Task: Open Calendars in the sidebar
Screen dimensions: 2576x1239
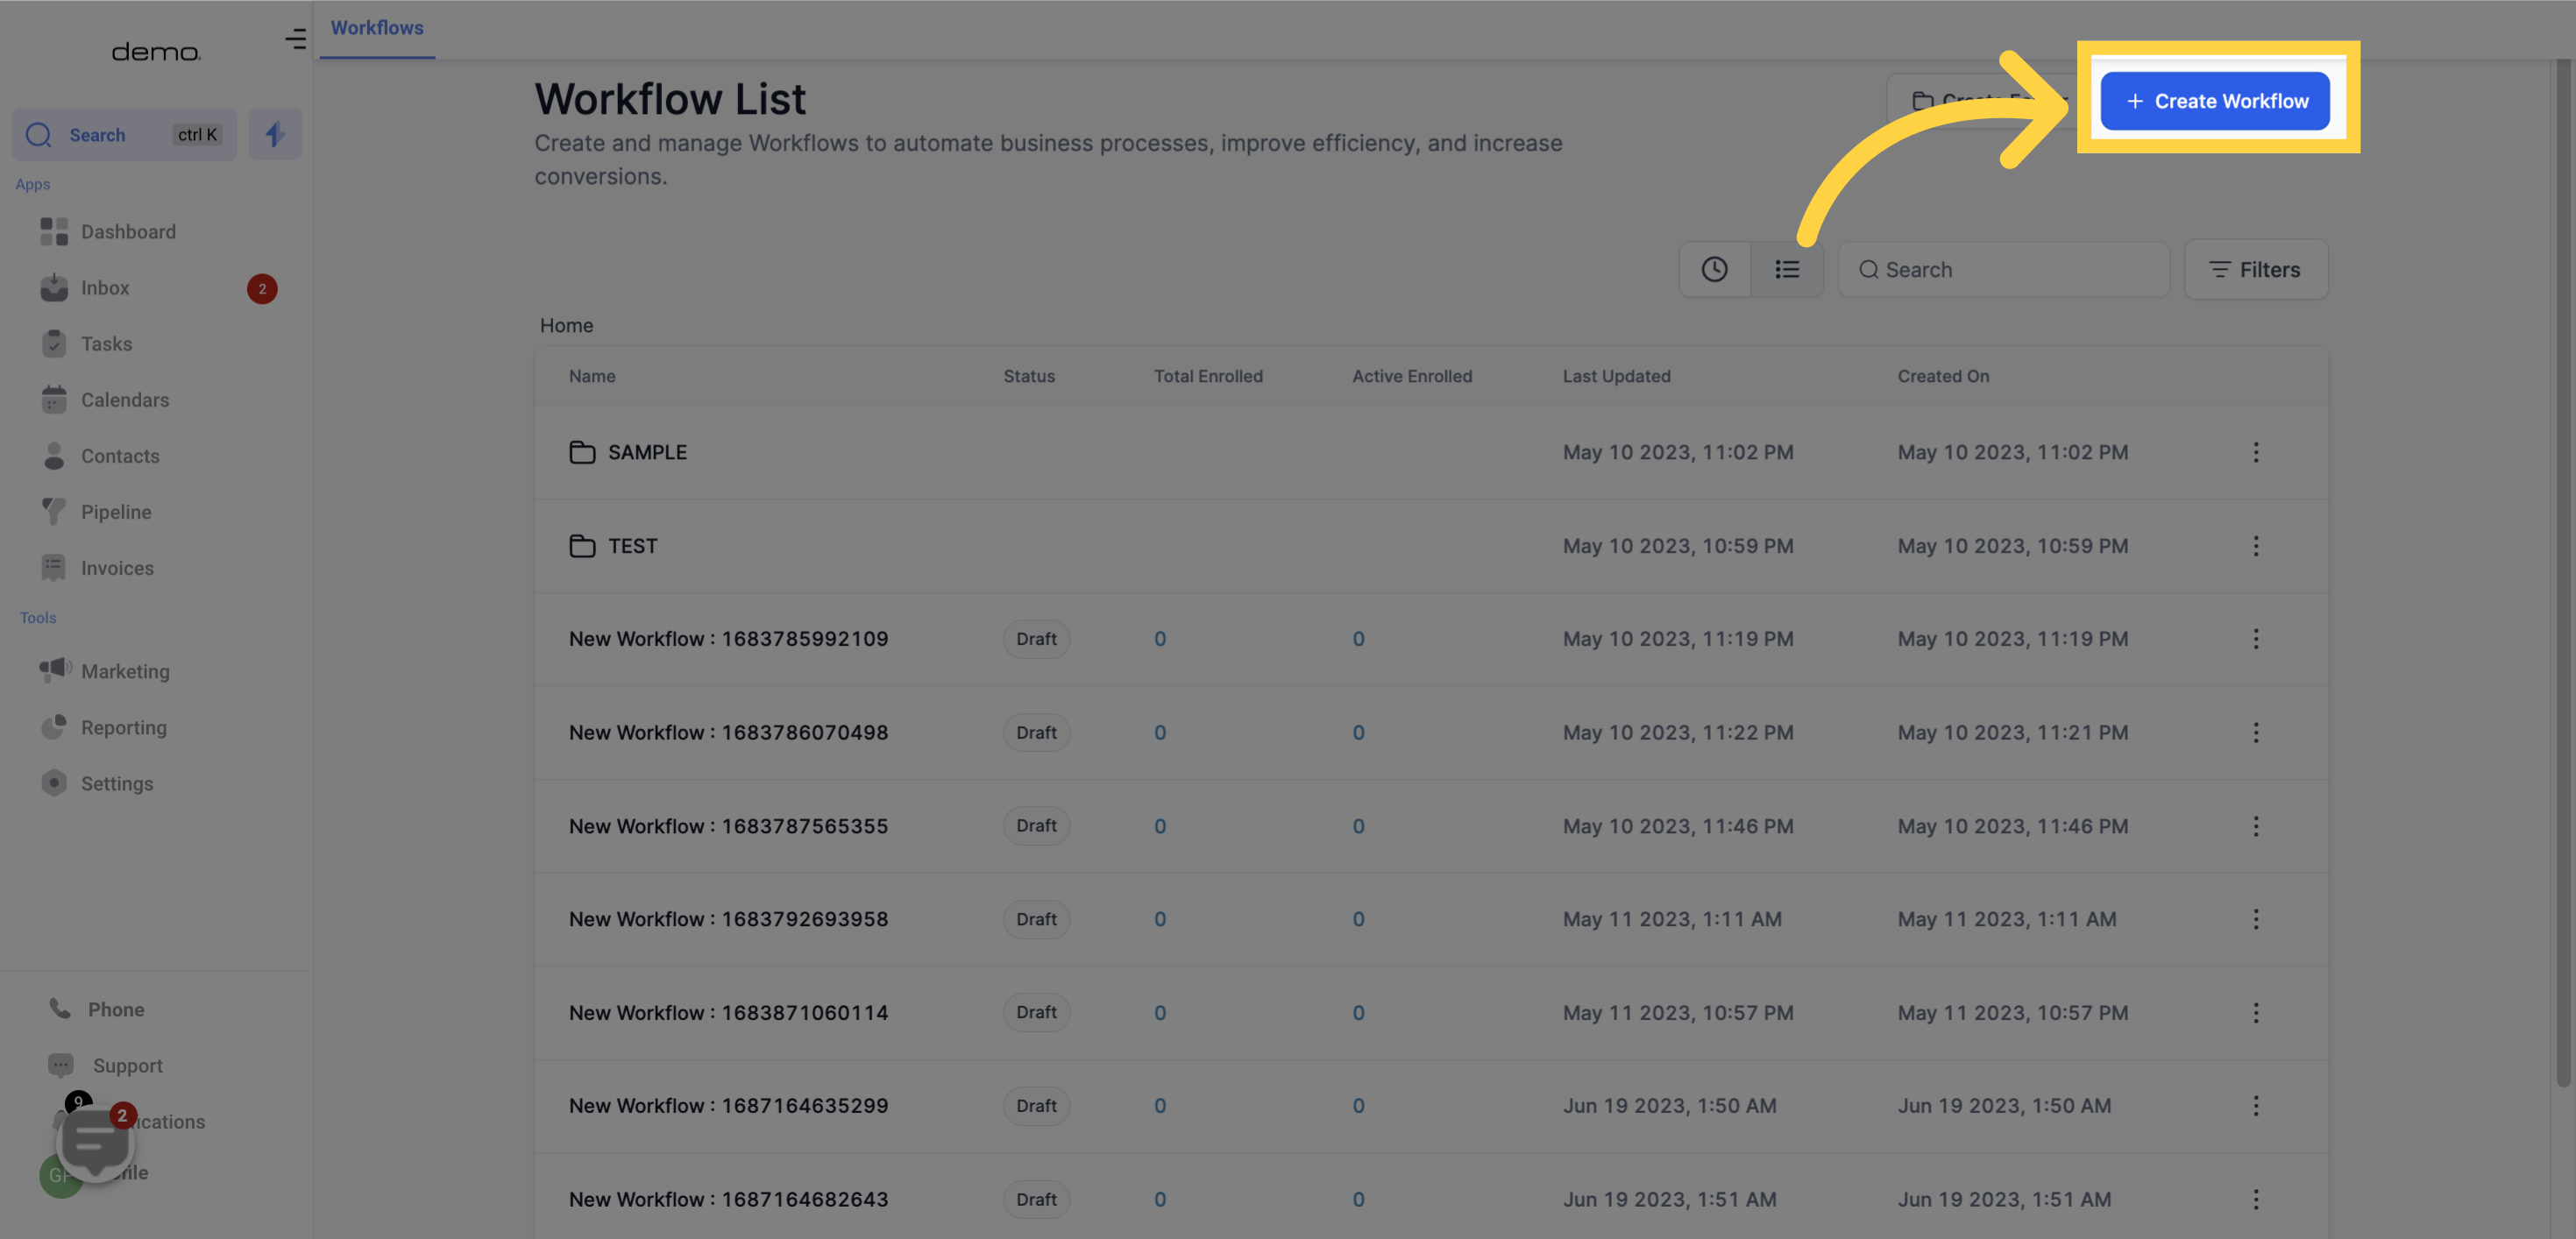Action: coord(125,400)
